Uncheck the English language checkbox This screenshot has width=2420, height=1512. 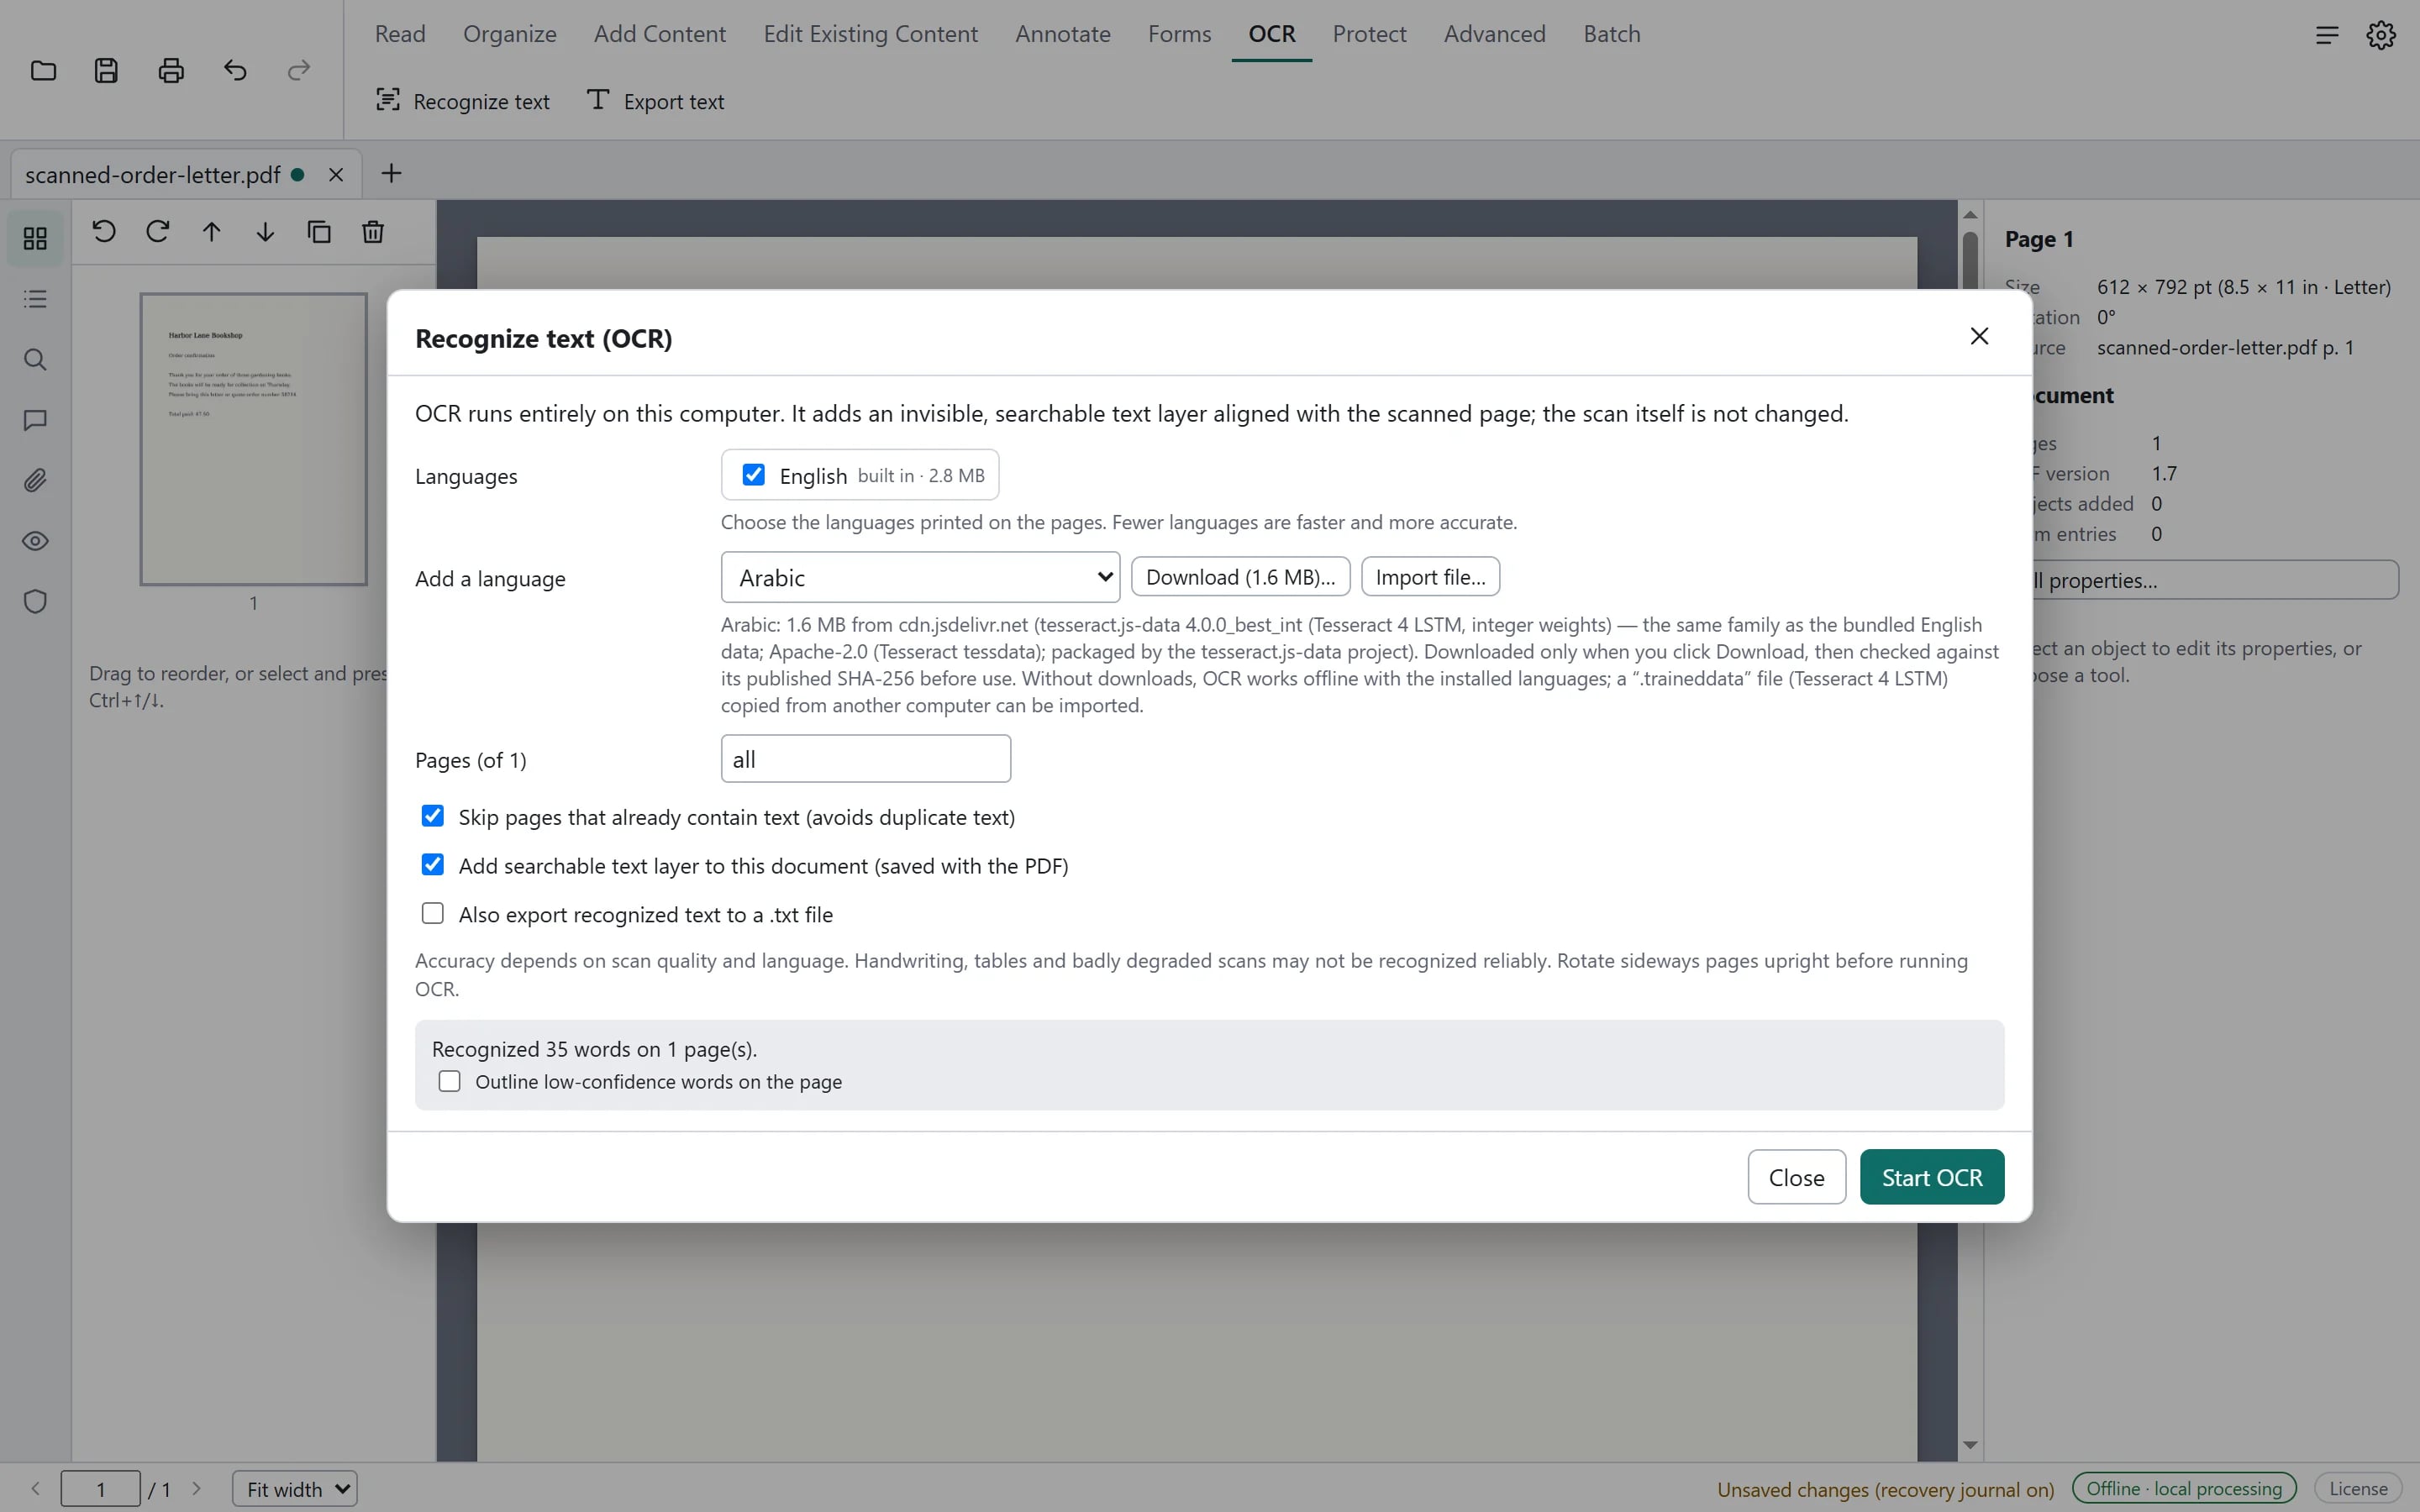(x=754, y=475)
